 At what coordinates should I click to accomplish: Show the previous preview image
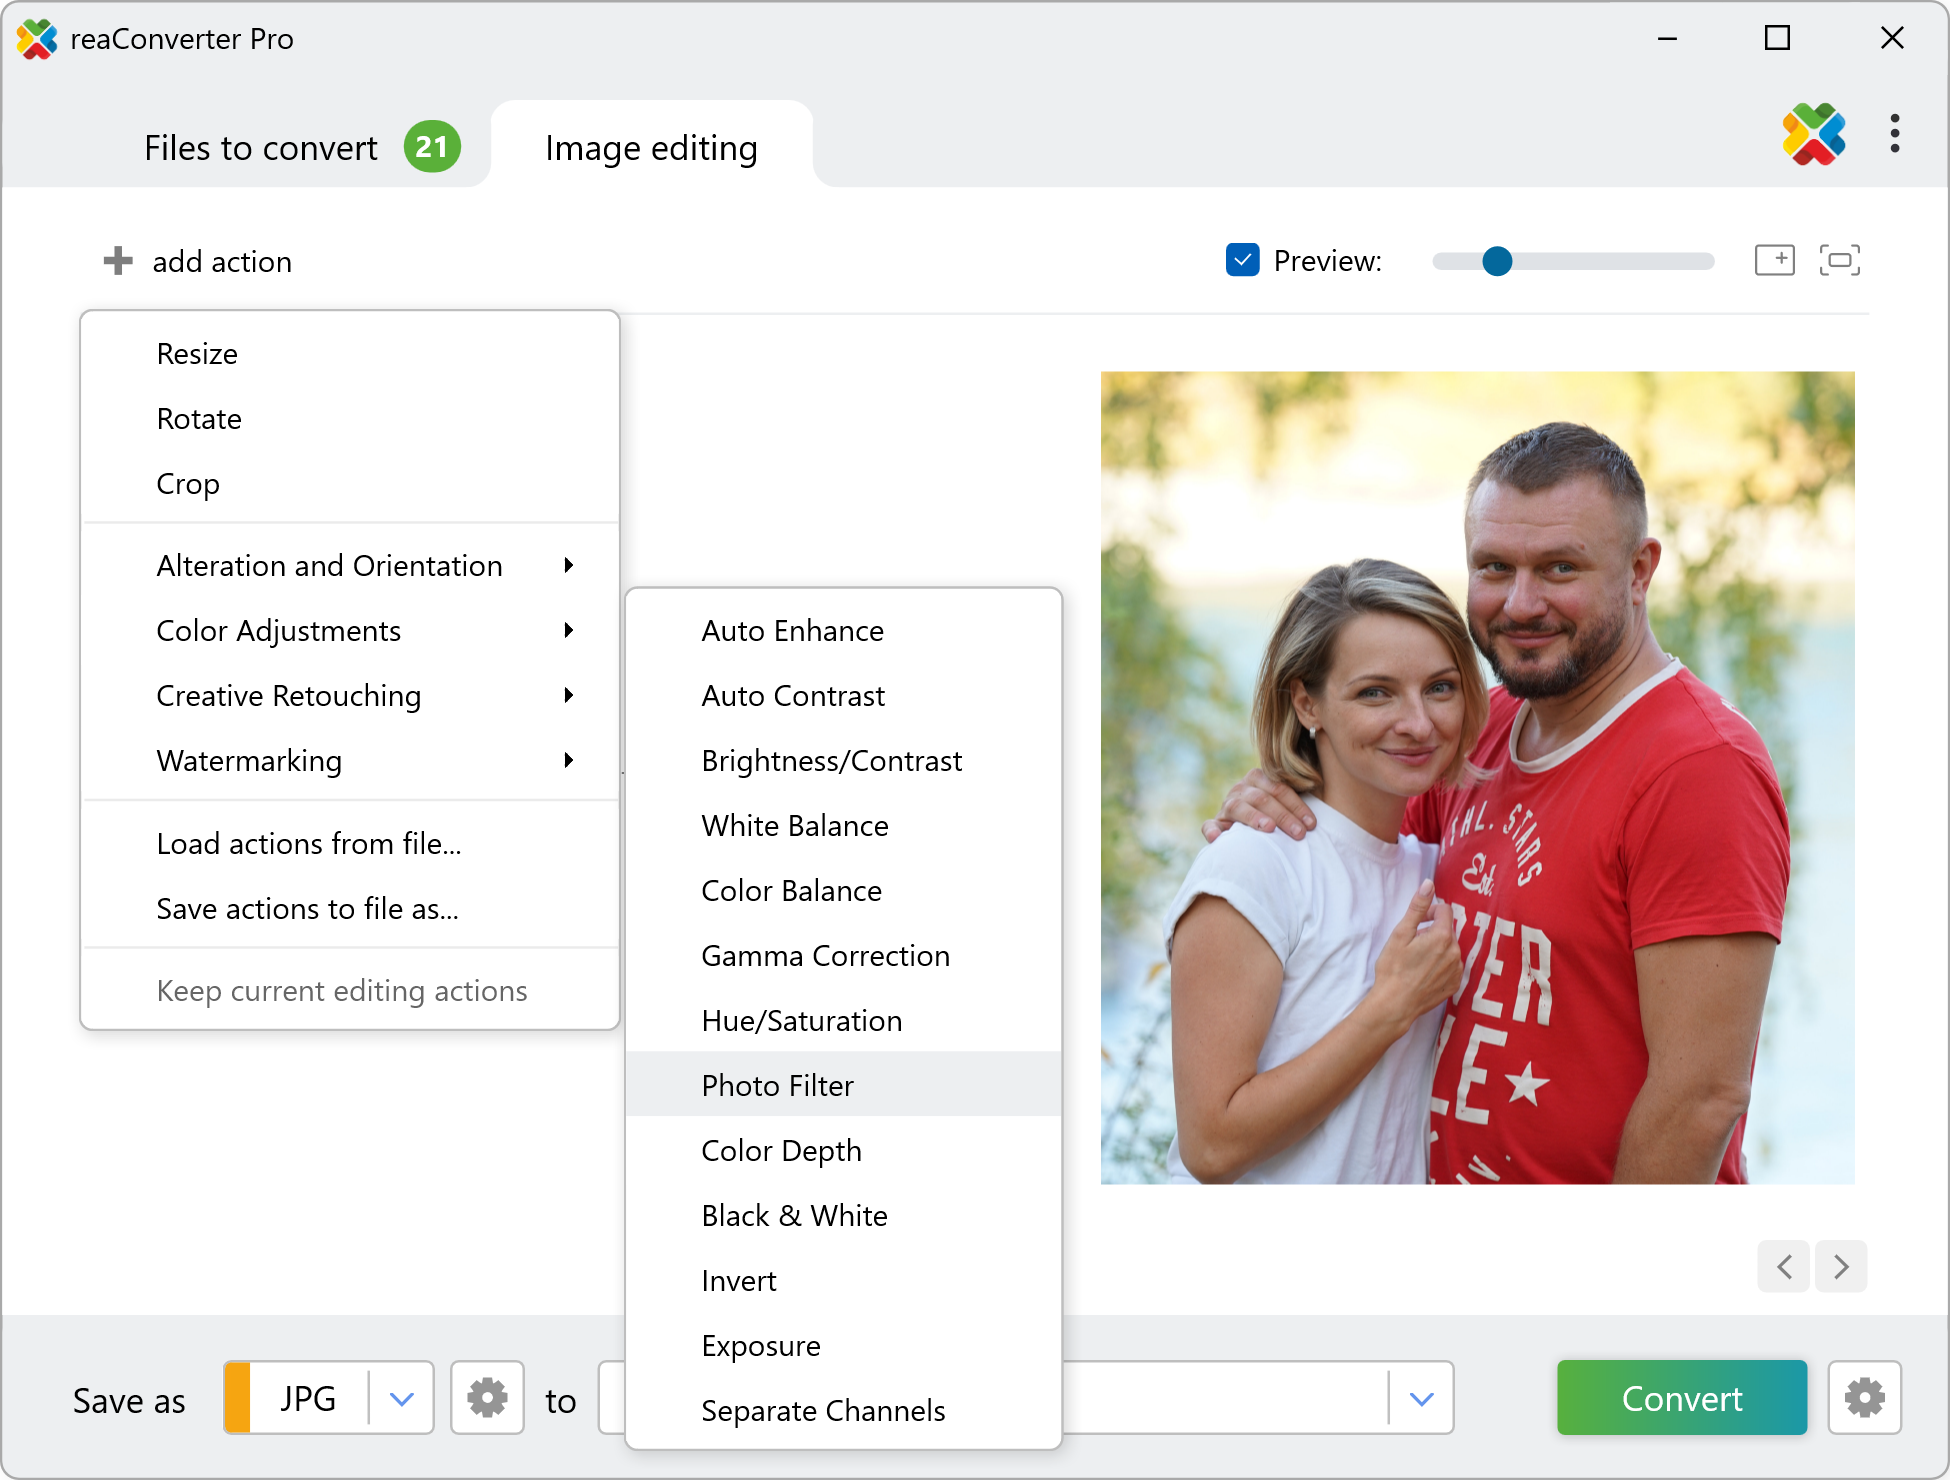pyautogui.click(x=1784, y=1267)
